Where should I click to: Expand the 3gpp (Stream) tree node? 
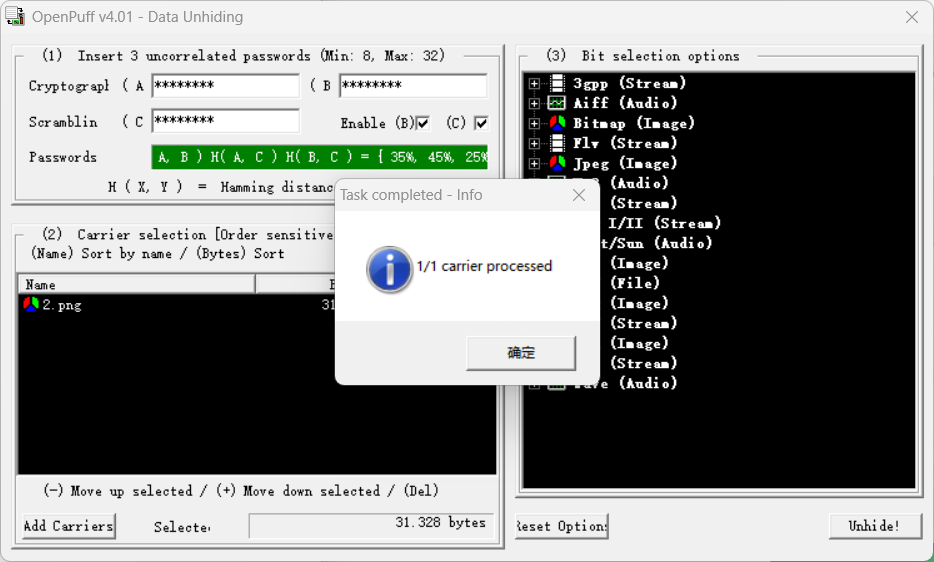(535, 83)
